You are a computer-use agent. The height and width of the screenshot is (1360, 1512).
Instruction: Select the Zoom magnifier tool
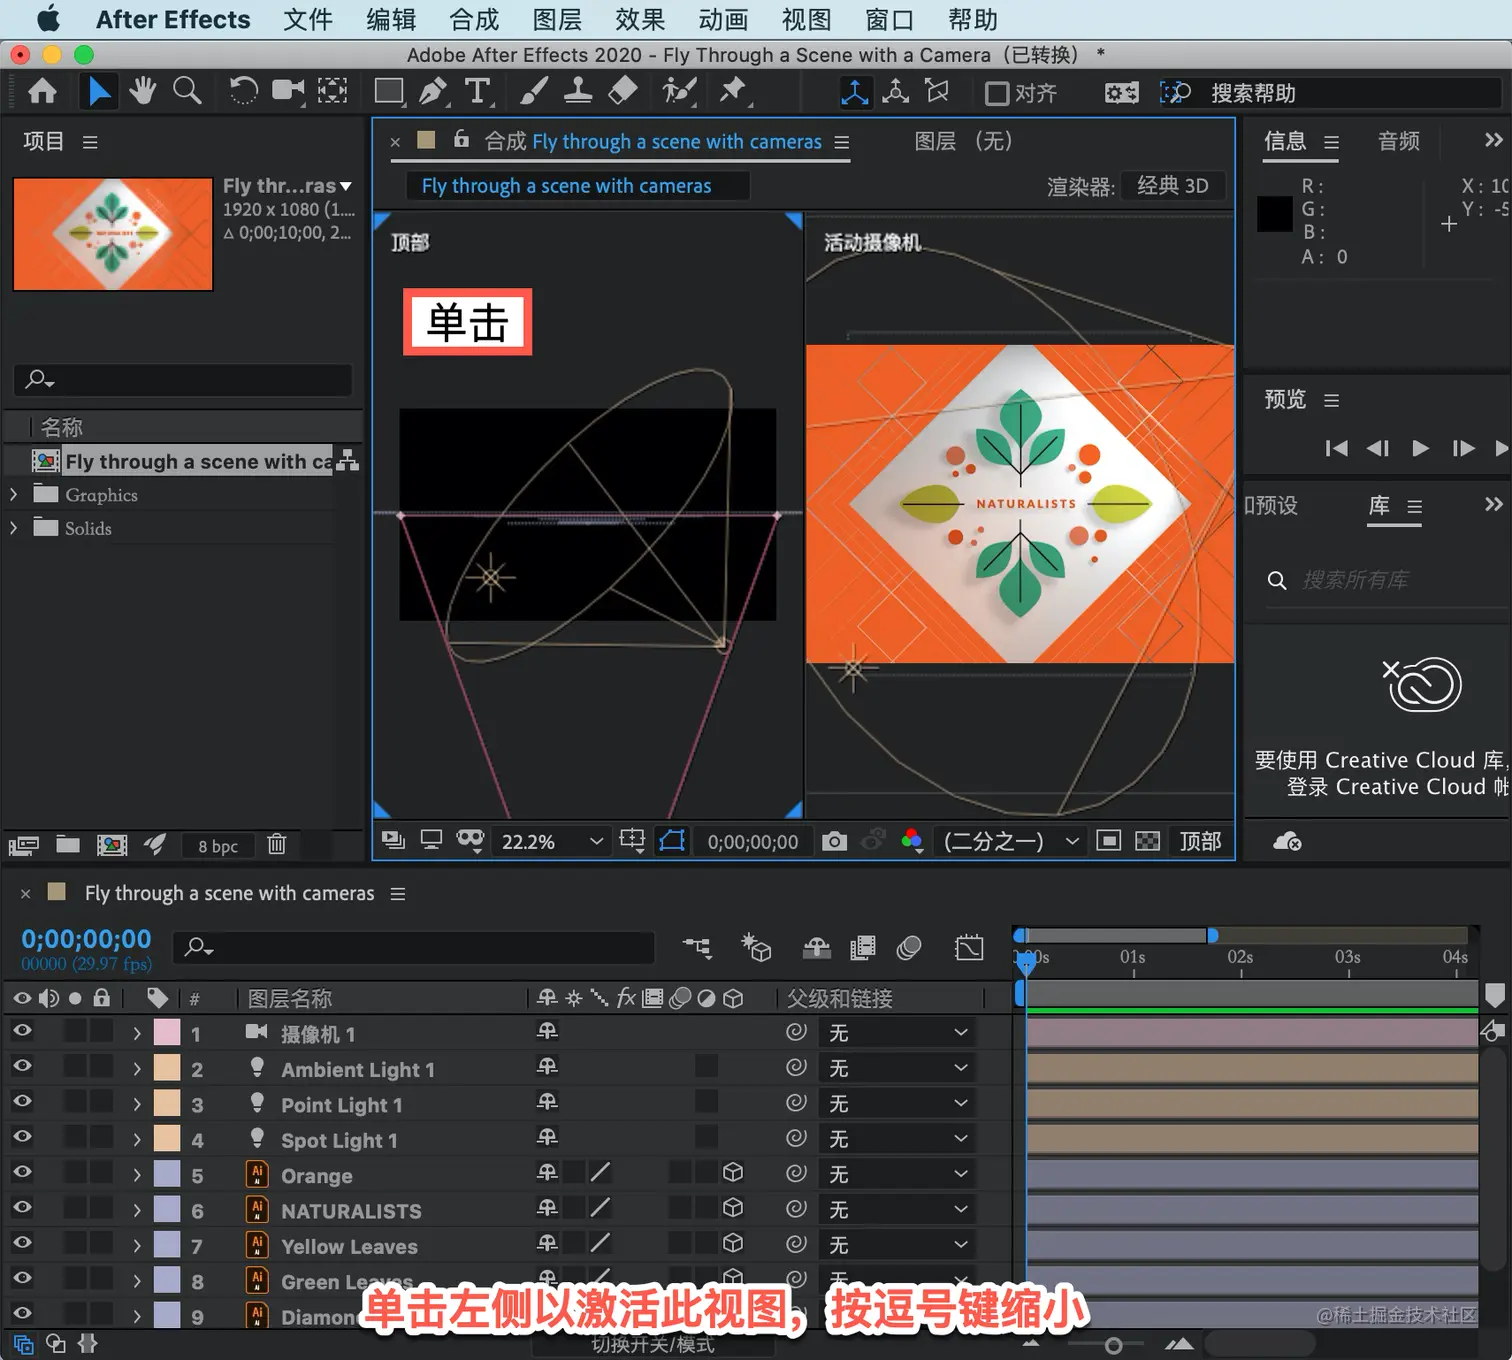[187, 92]
